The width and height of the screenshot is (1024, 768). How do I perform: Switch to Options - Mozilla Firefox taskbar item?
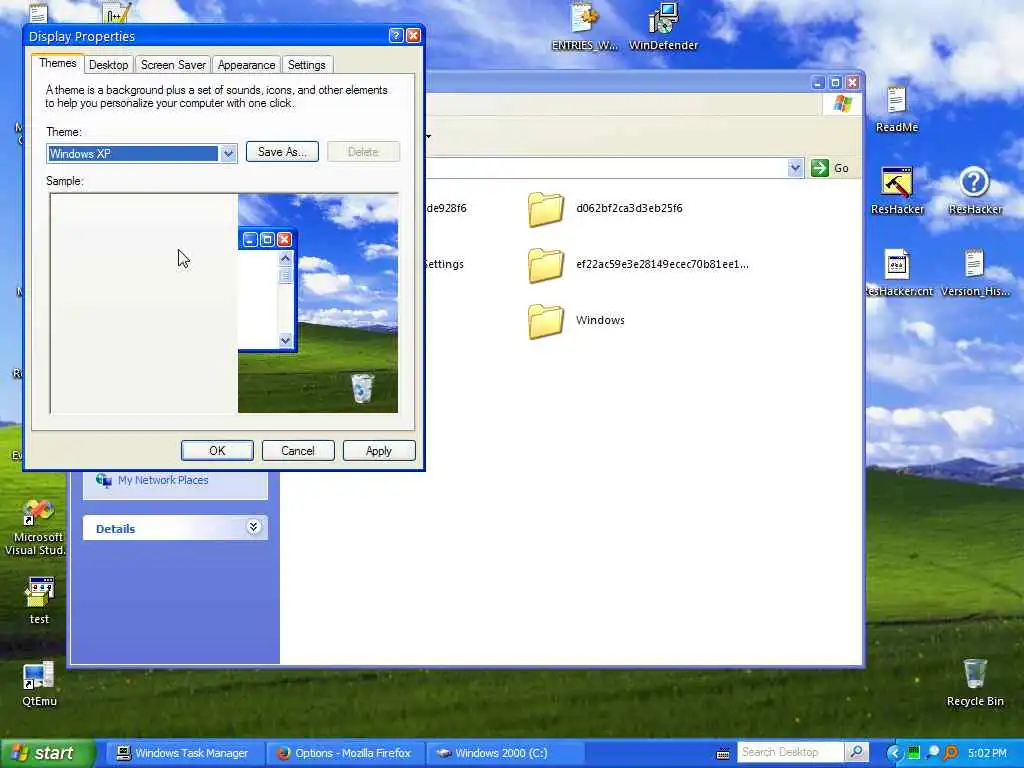[344, 753]
